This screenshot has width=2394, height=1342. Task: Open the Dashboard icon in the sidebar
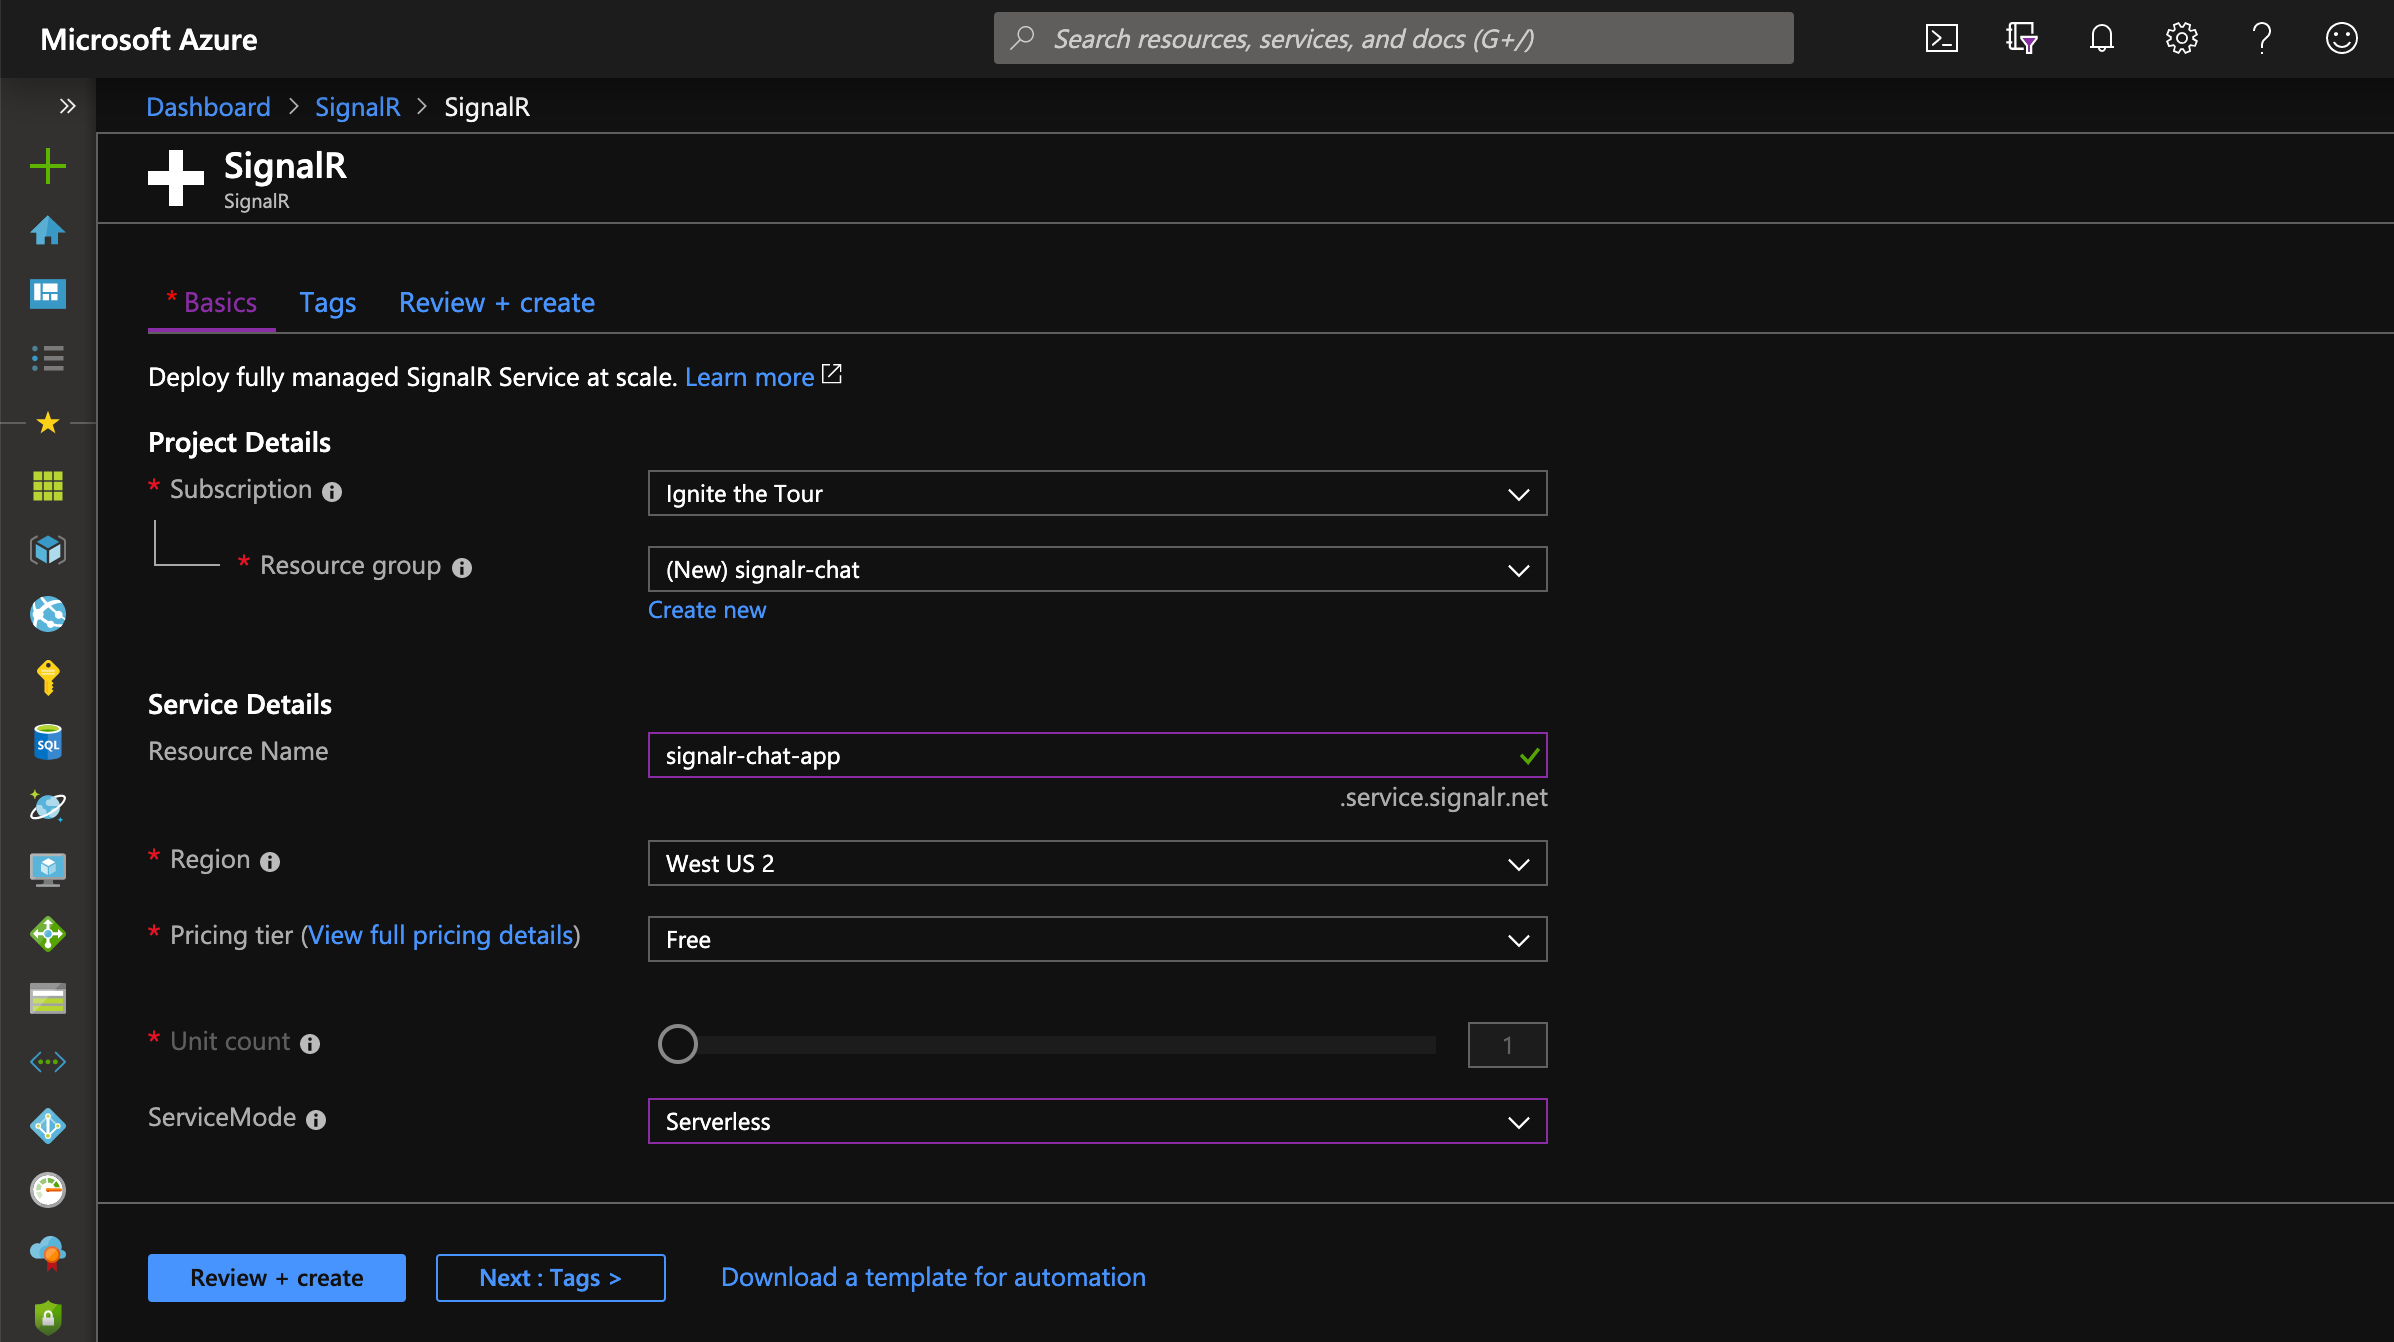coord(48,294)
